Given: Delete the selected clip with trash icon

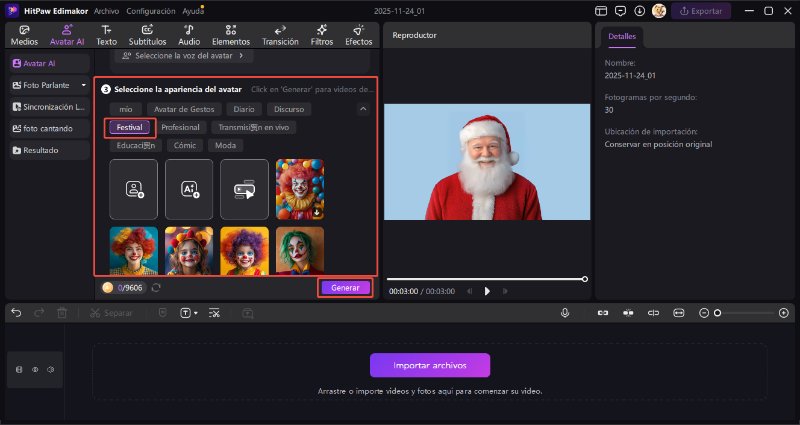Looking at the screenshot, I should point(62,313).
